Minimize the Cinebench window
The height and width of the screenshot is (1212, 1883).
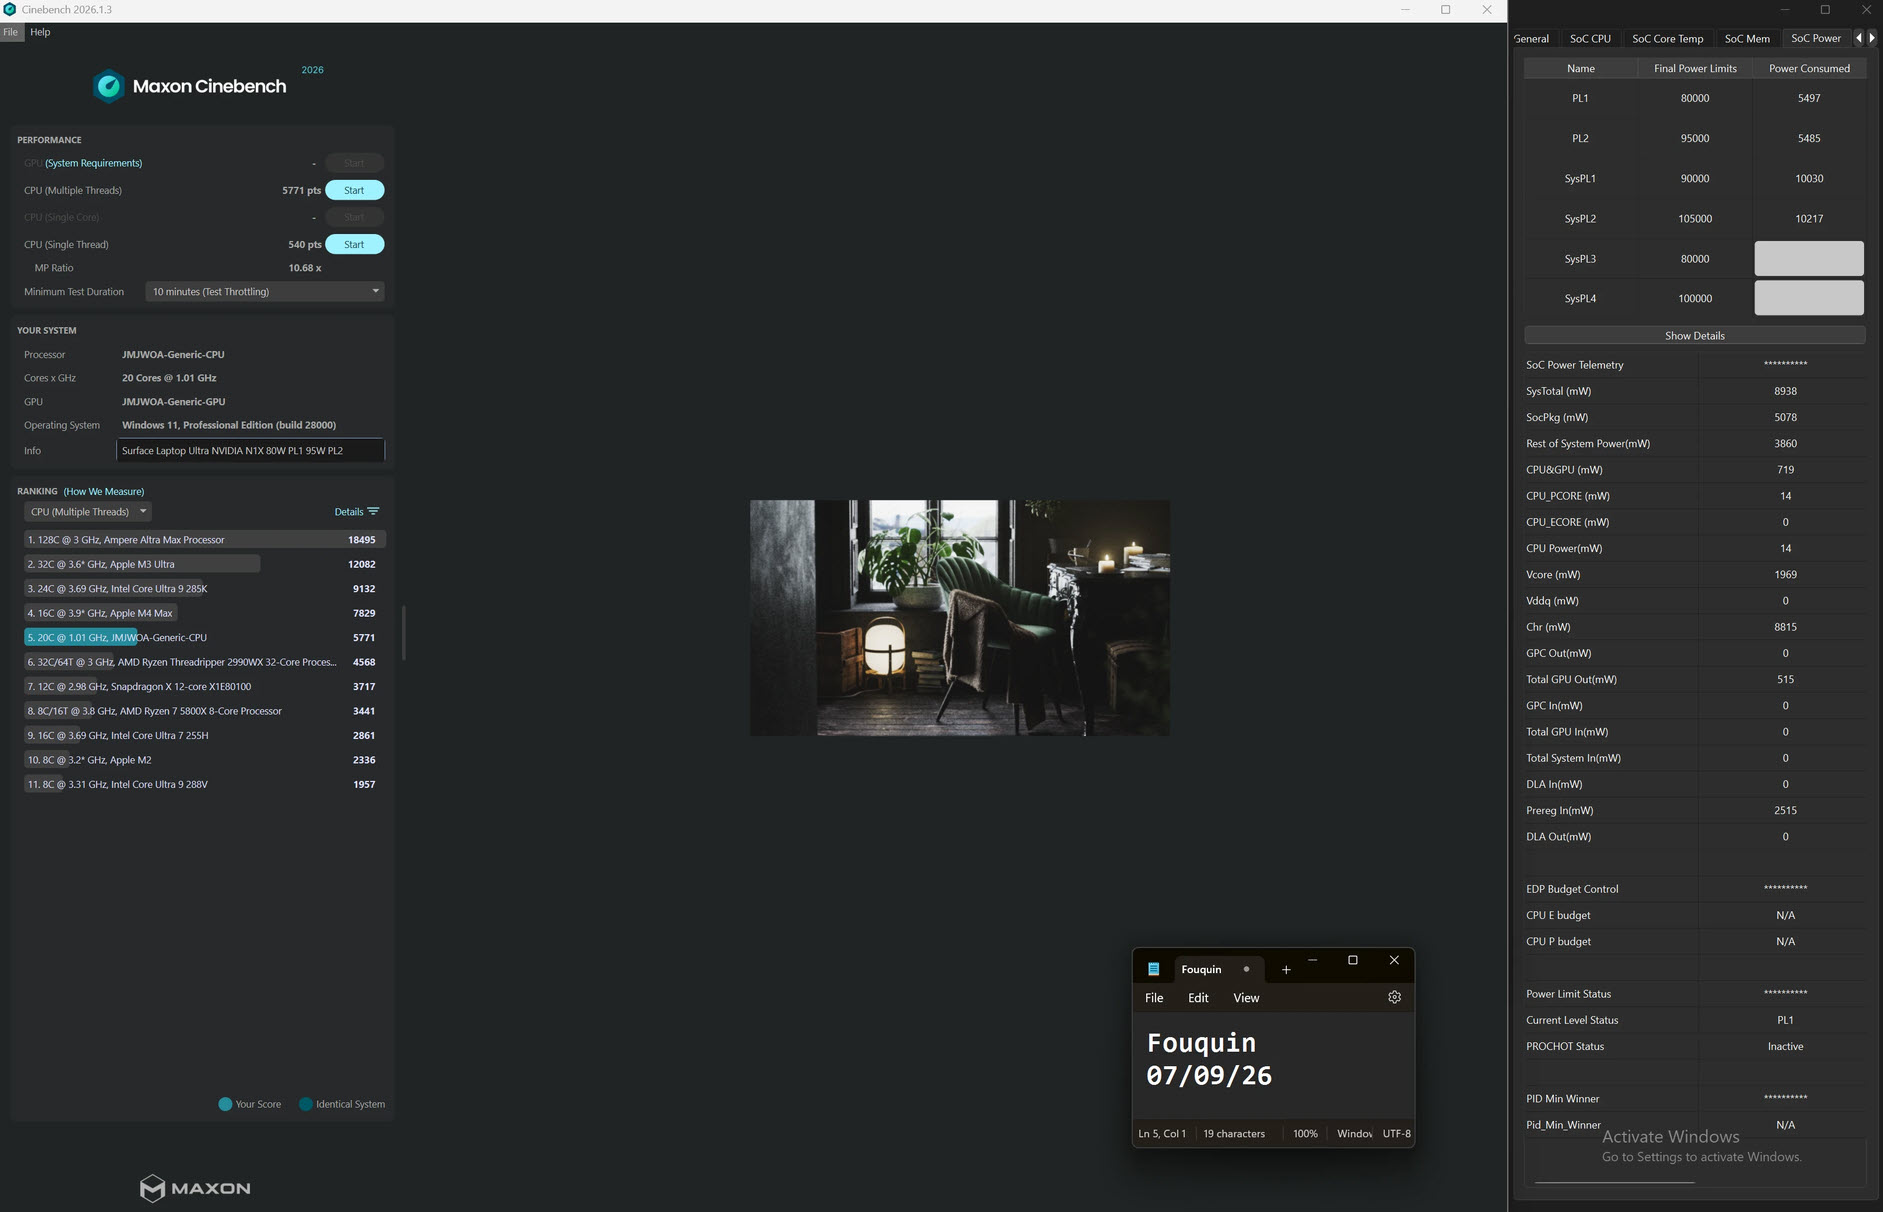(x=1405, y=10)
